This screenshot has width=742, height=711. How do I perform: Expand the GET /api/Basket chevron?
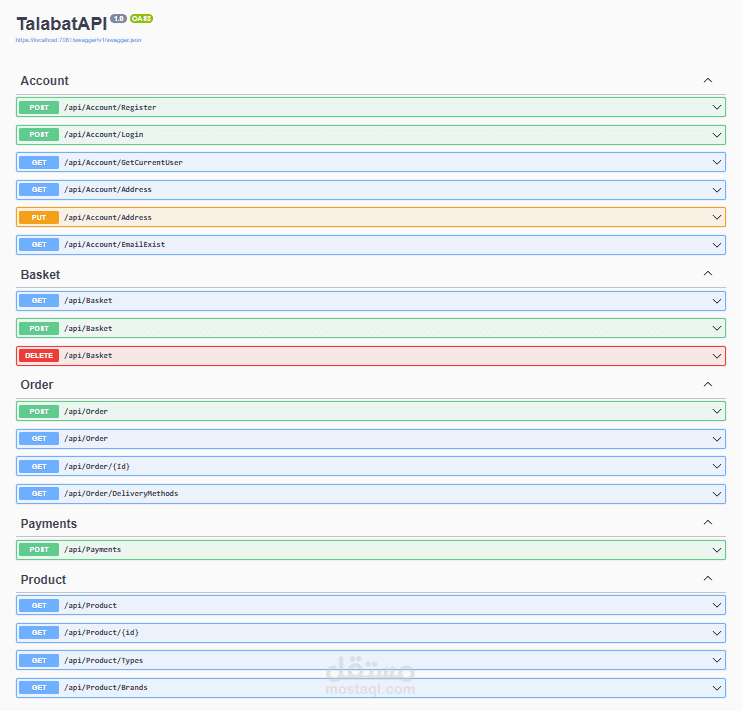[x=717, y=301]
